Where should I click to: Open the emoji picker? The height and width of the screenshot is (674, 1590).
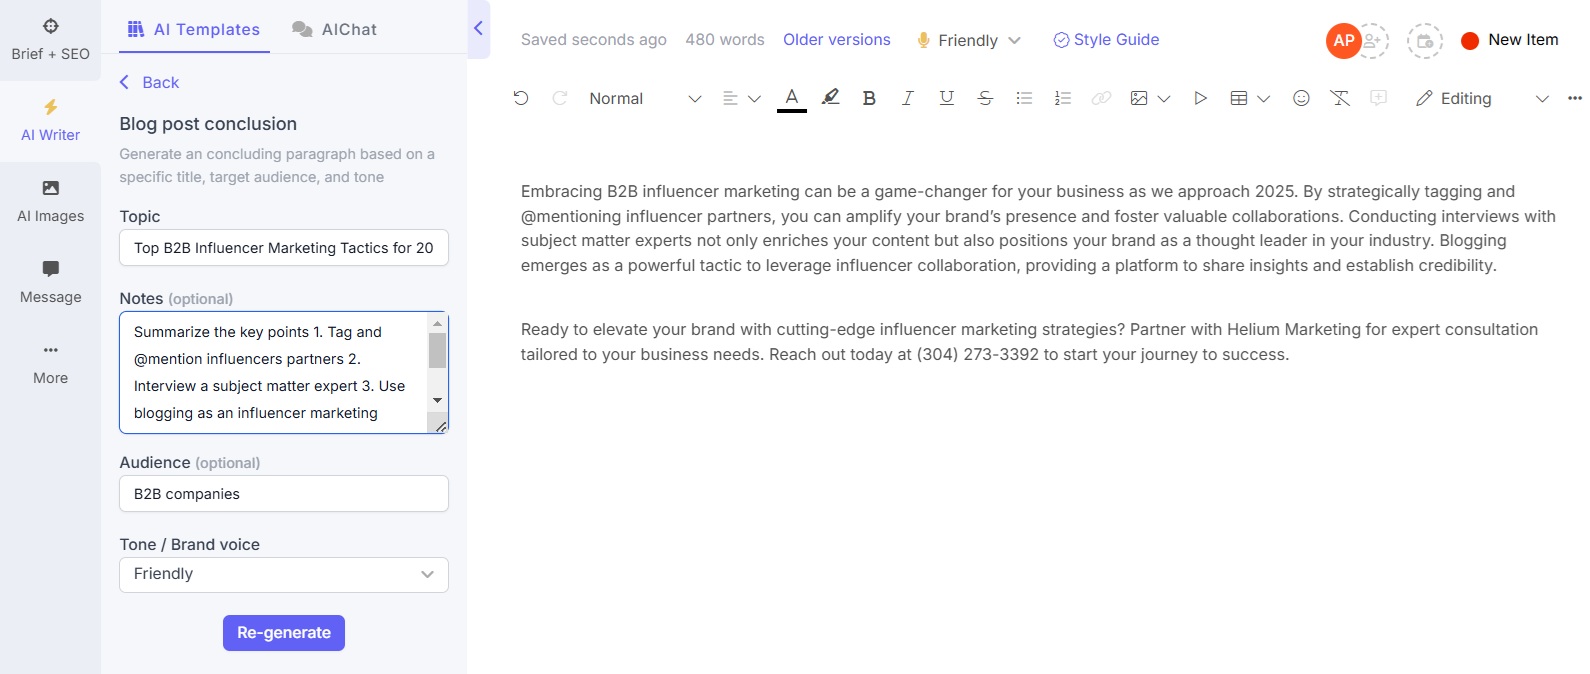pos(1301,98)
